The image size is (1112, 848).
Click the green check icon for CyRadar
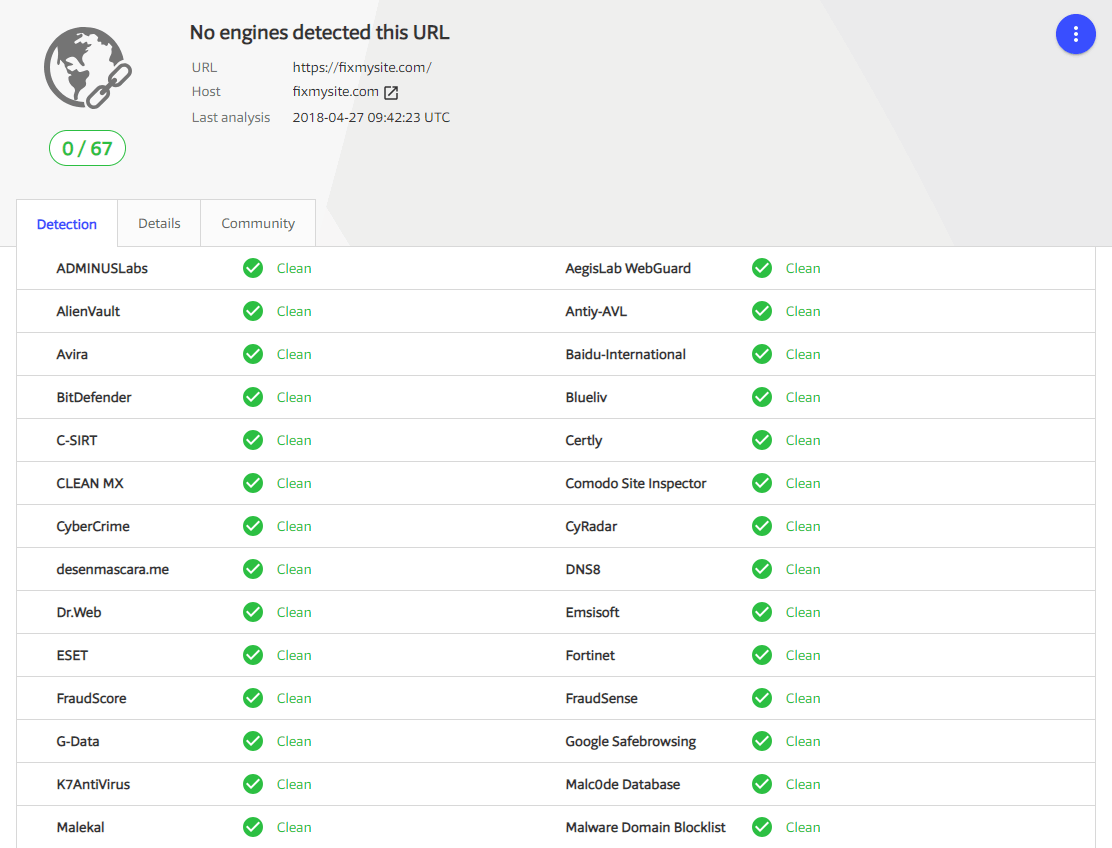coord(762,526)
